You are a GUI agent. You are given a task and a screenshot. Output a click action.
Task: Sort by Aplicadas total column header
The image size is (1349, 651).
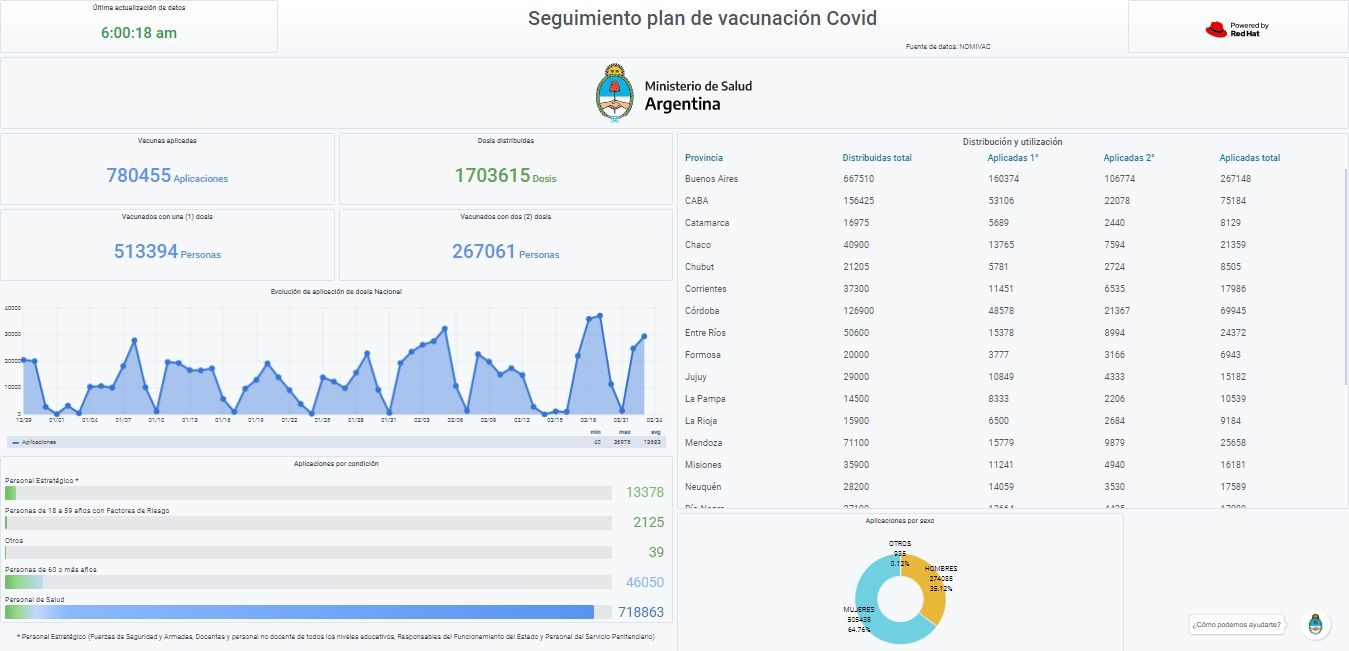1249,158
